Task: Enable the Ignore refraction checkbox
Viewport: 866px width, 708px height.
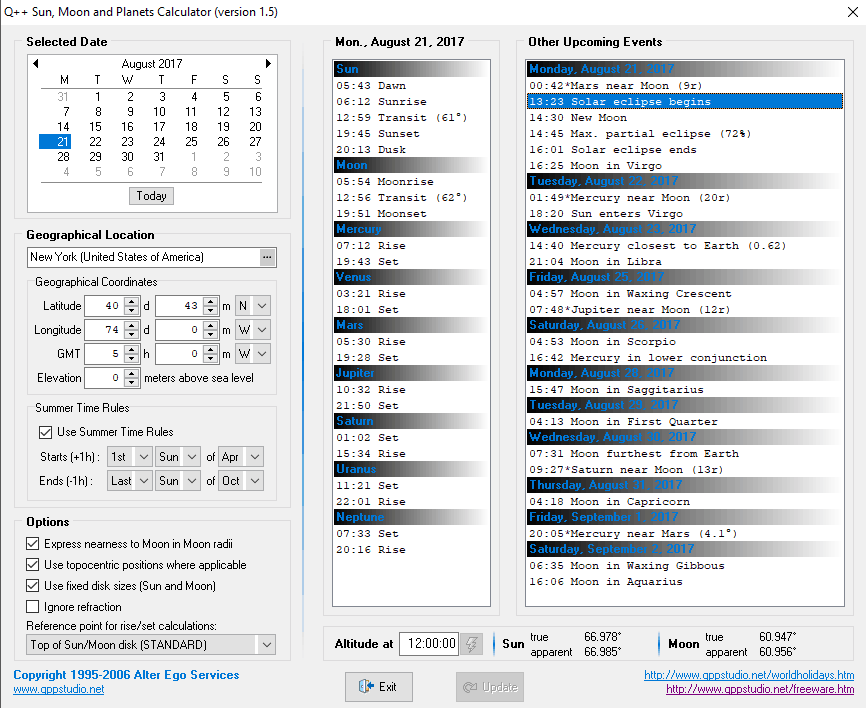Action: [33, 607]
